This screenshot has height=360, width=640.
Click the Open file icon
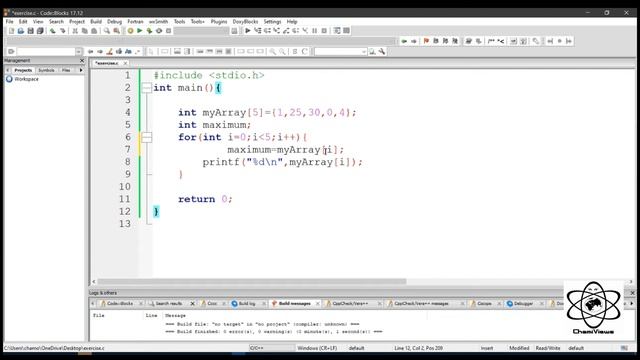tap(21, 31)
